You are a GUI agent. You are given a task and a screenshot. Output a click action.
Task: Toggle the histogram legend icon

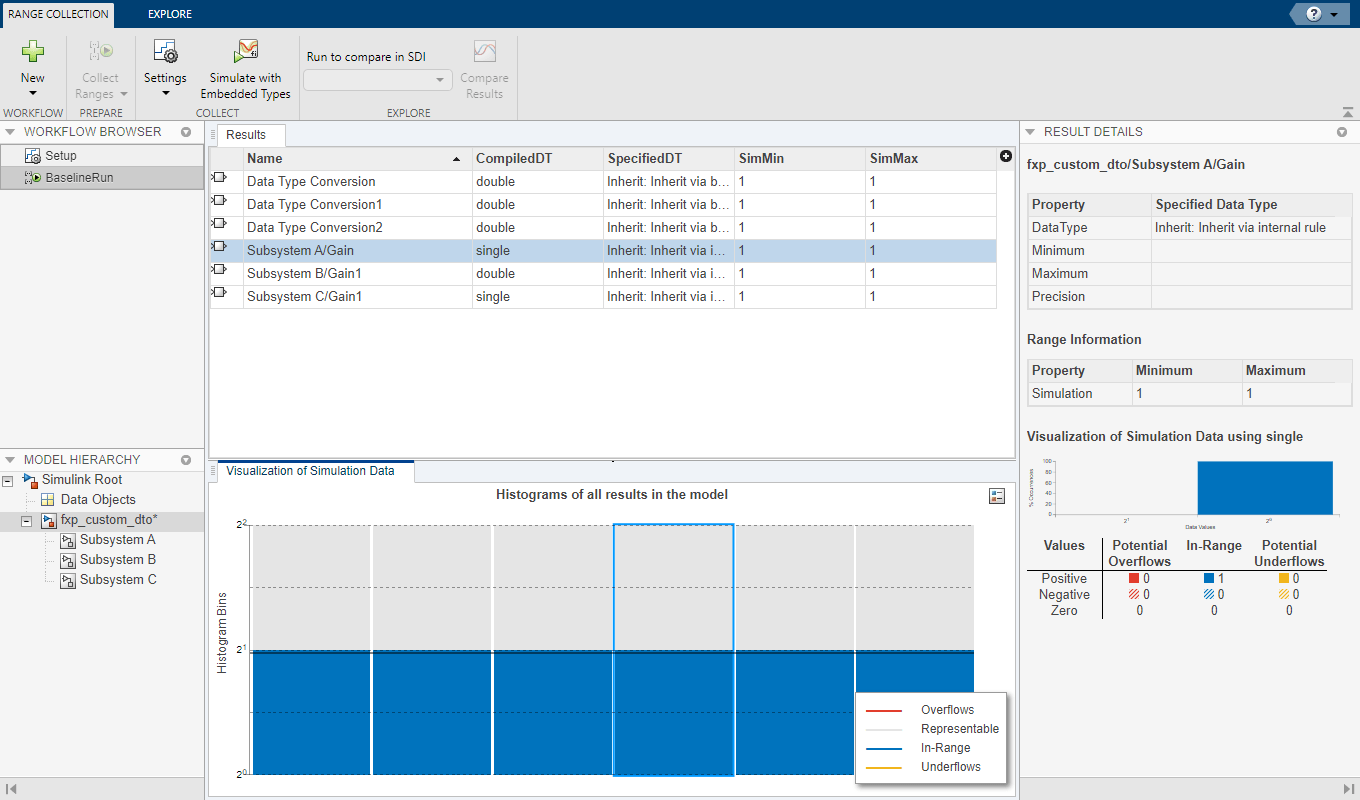pos(996,496)
